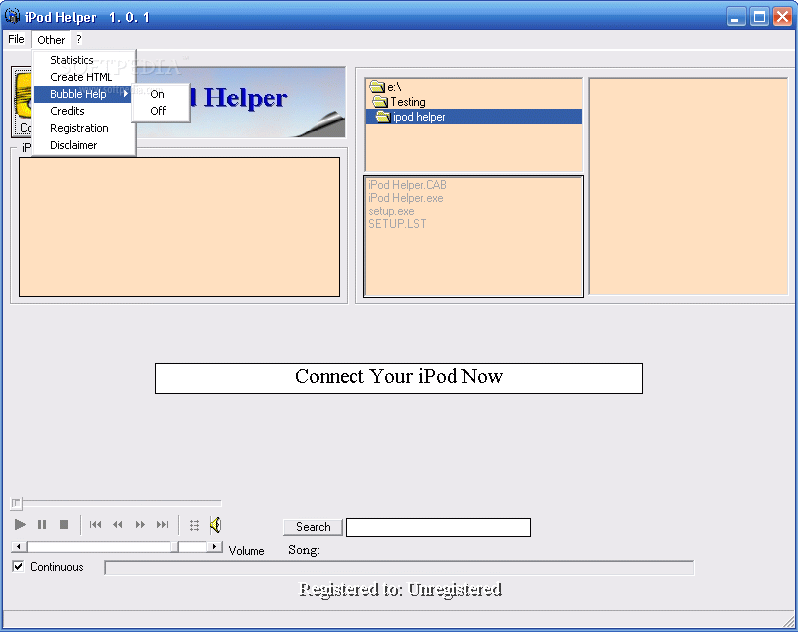Open the ? help menu
The image size is (798, 632).
(78, 39)
